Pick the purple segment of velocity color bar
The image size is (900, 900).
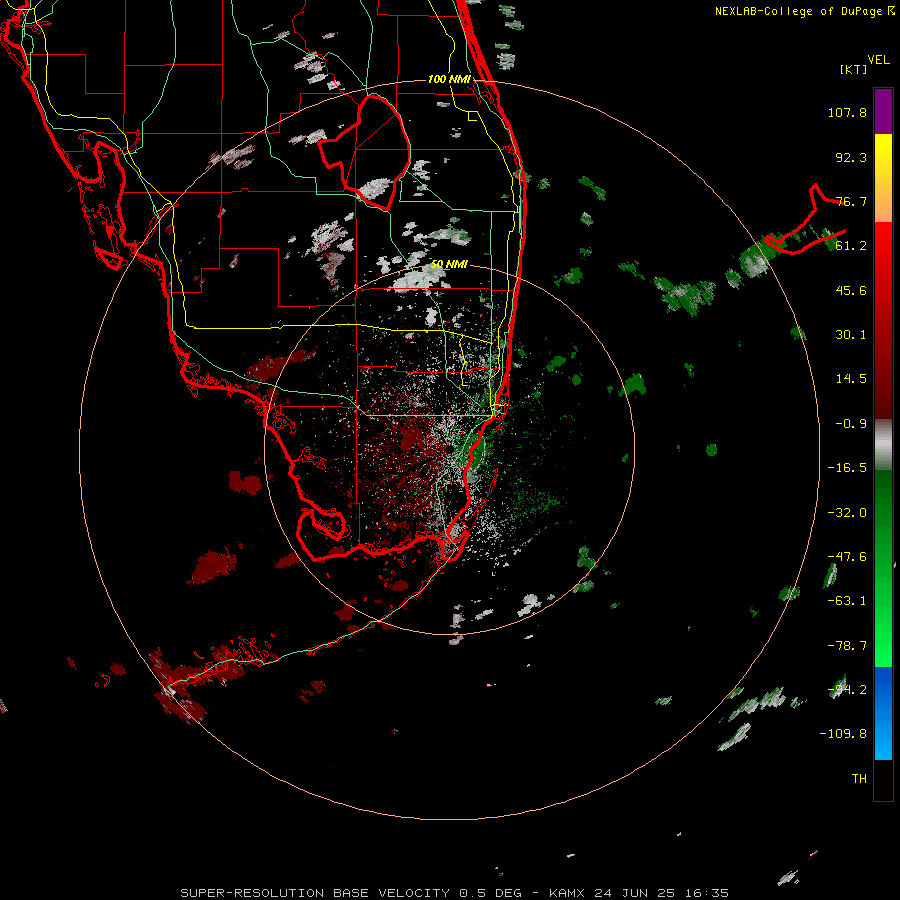(x=883, y=111)
